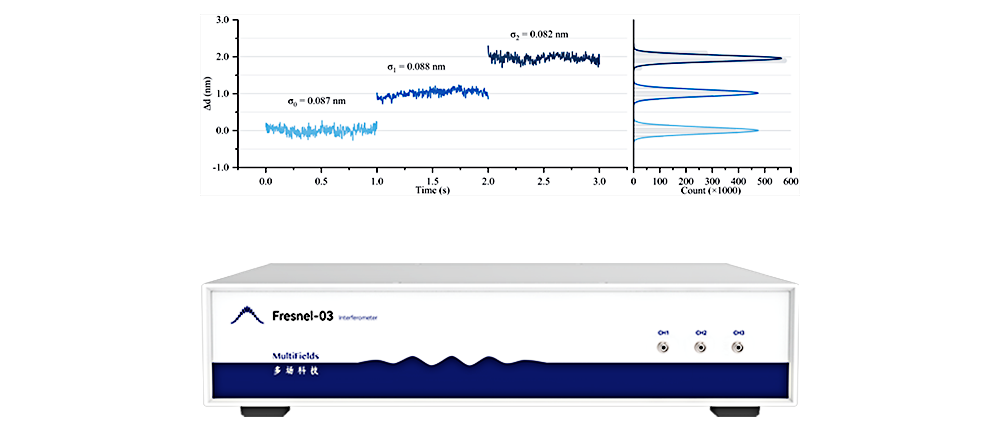The width and height of the screenshot is (1000, 430).
Task: Click the CH3 connector port
Action: 738,348
